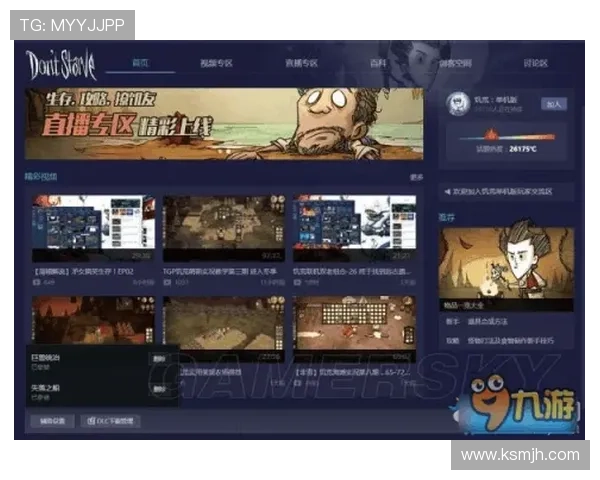Click the view count icon under third video
The width and height of the screenshot is (600, 480).
[297, 282]
